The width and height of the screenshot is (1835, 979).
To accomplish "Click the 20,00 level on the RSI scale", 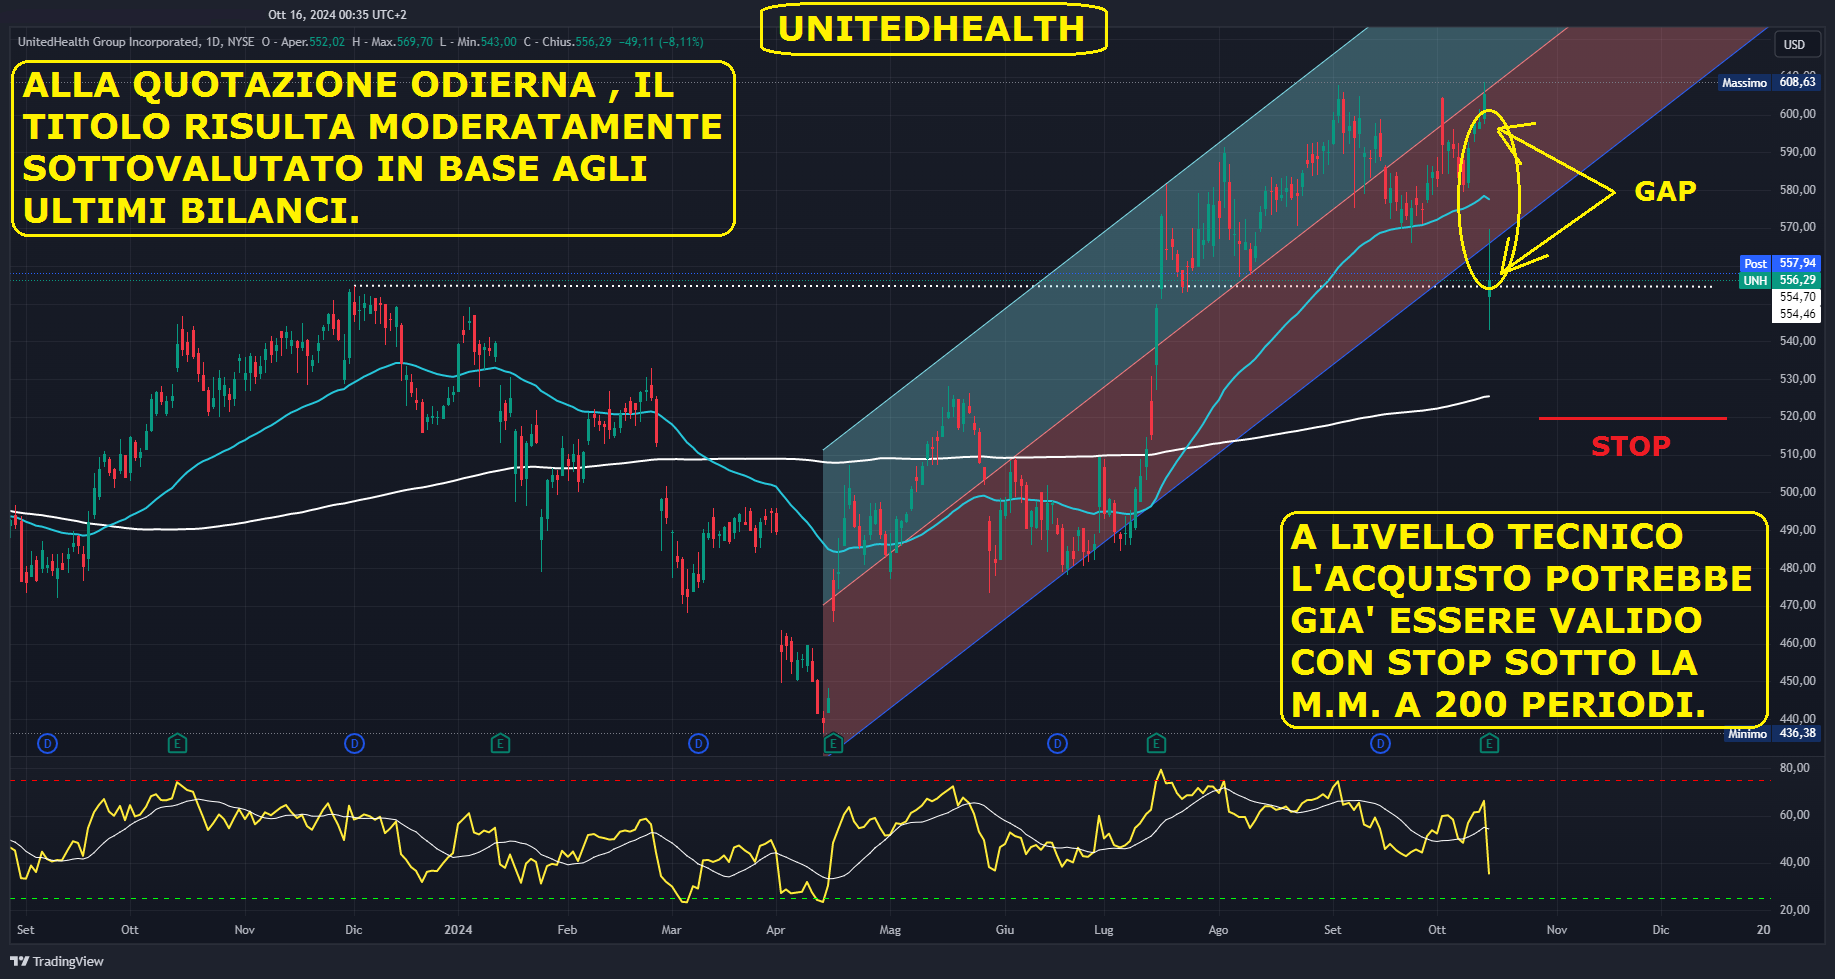I will click(1794, 910).
